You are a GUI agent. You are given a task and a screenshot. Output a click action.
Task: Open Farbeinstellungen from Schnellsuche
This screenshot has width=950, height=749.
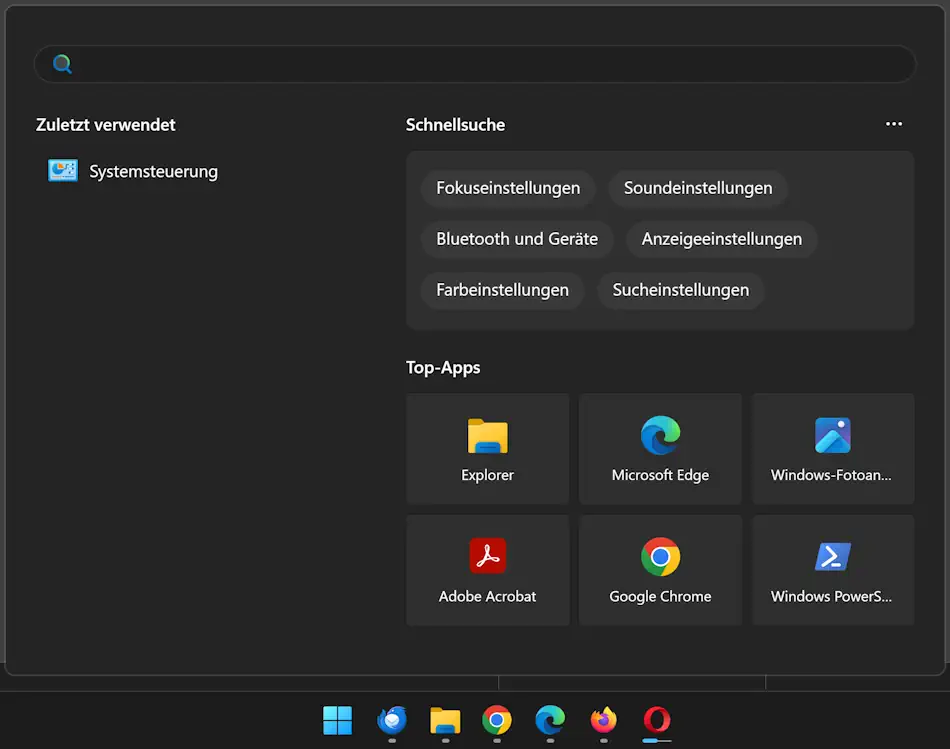[502, 290]
